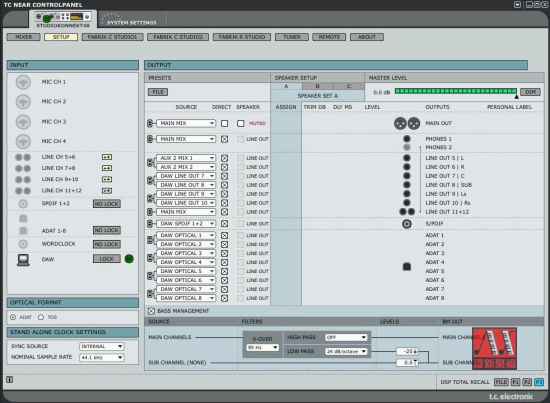Toggle Direct checkbox for DAW OPTICAL 1
This screenshot has height=403, width=550.
[224, 236]
